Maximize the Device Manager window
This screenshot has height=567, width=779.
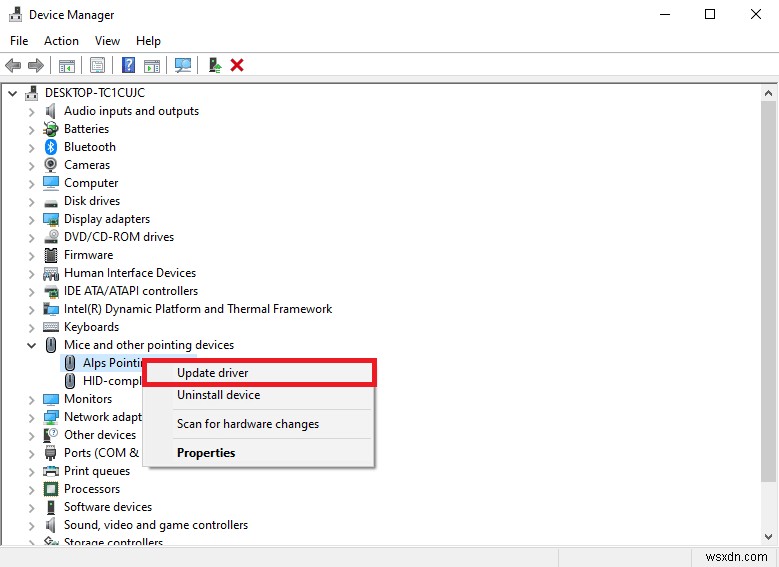click(x=710, y=14)
